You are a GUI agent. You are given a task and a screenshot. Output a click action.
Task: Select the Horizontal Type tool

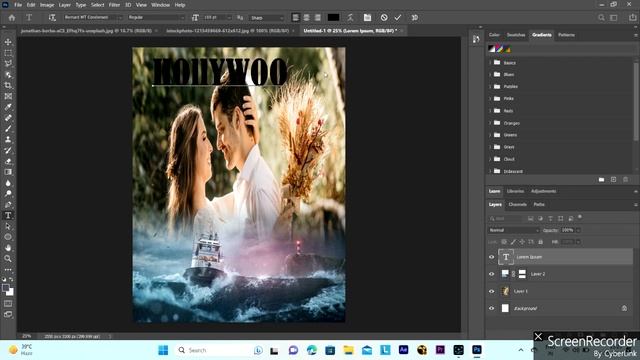(8, 215)
